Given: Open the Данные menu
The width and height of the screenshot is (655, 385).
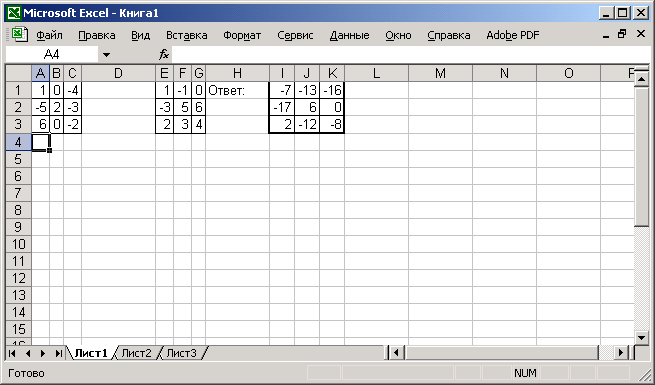Looking at the screenshot, I should click(349, 35).
